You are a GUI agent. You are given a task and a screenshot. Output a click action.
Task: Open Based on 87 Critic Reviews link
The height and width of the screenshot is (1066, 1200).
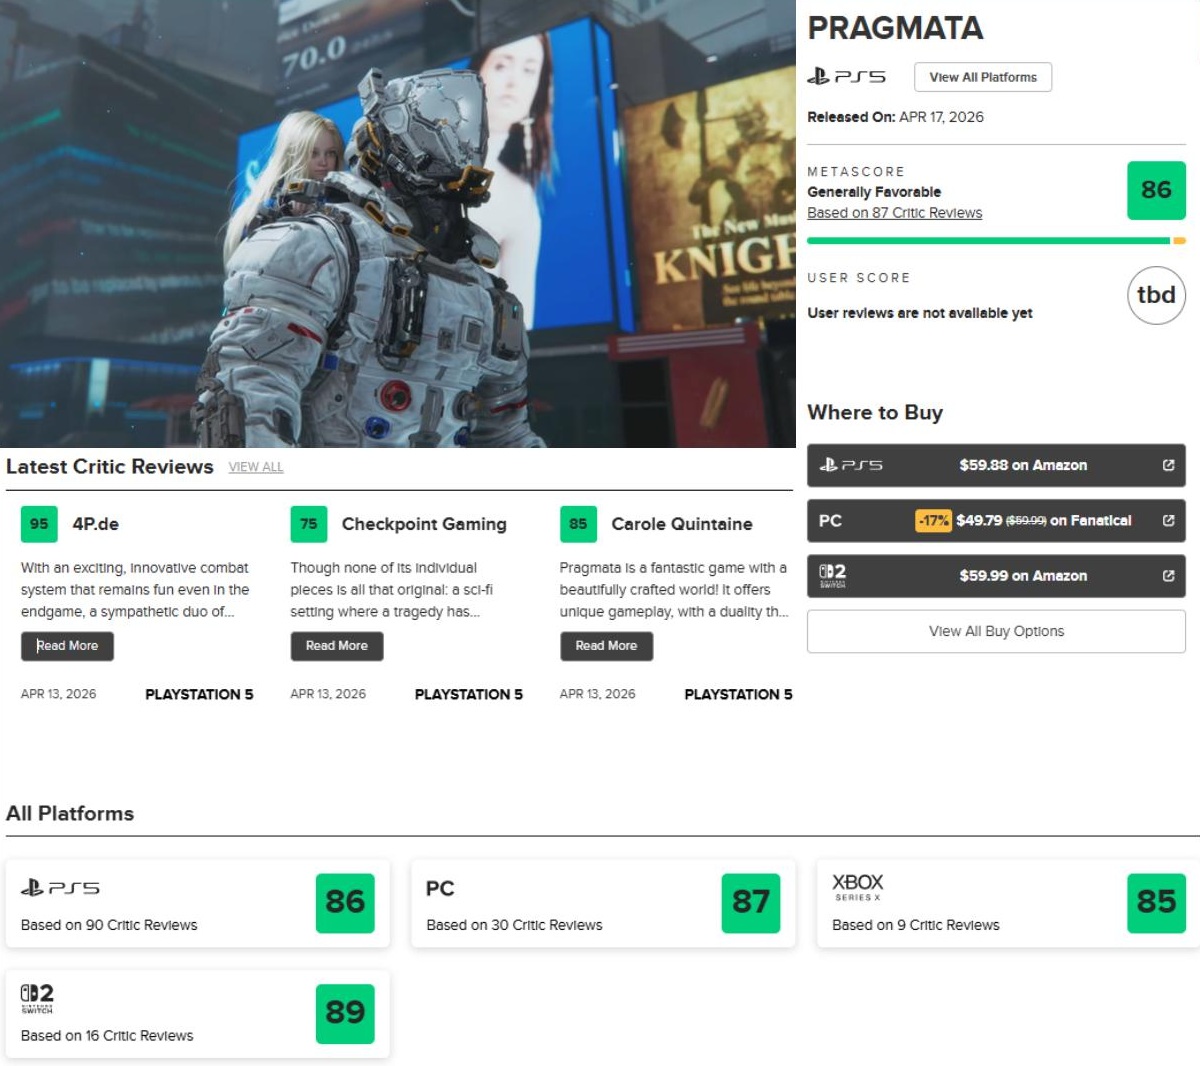point(894,212)
